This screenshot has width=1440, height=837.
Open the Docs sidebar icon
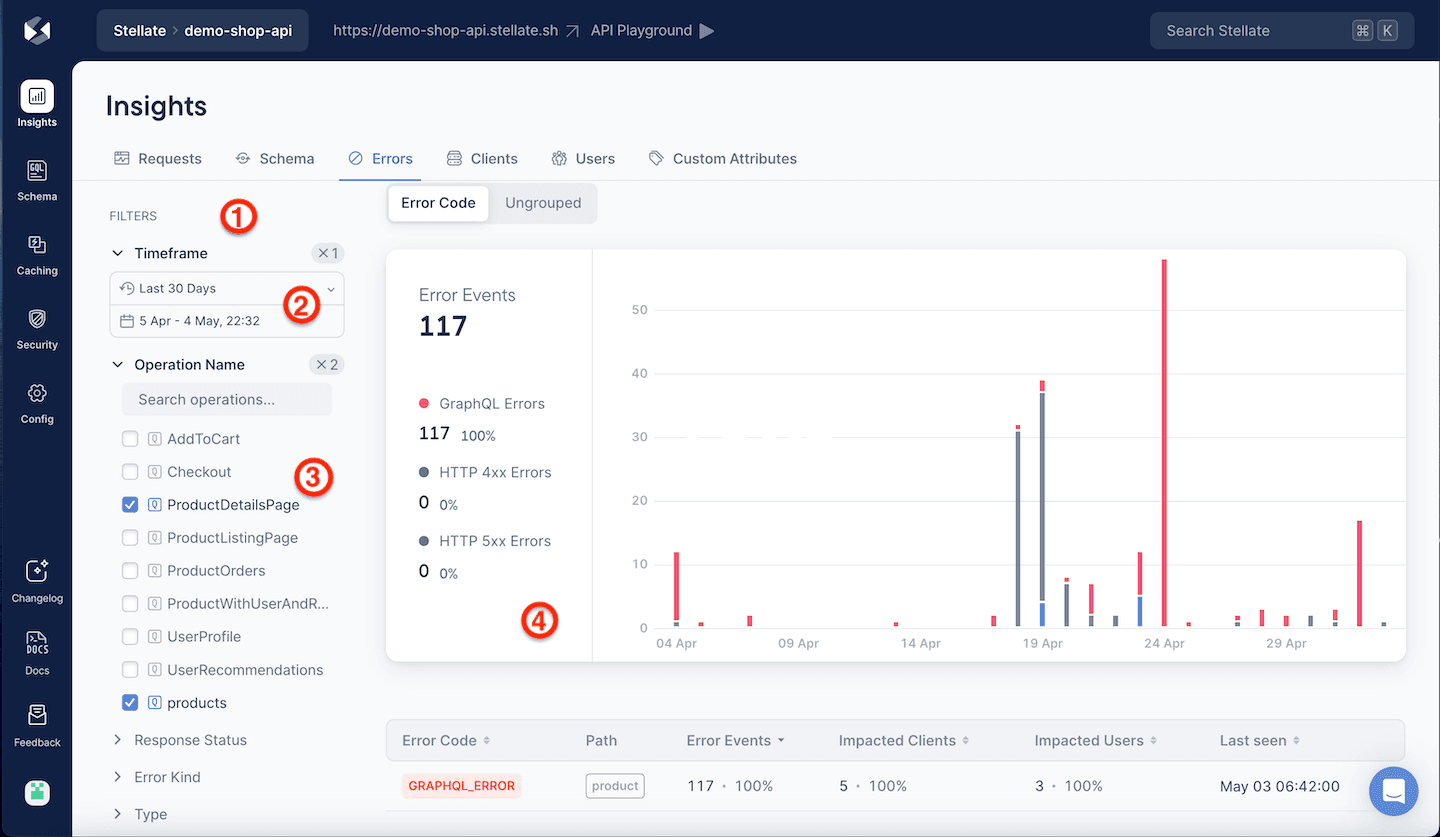[37, 644]
